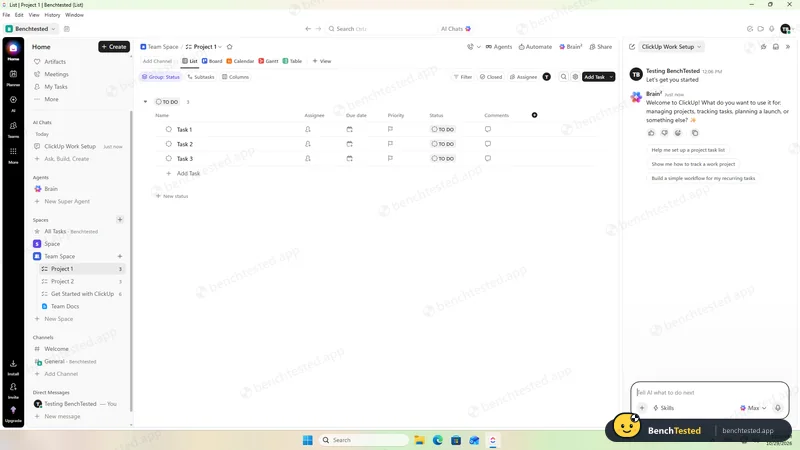Click the Upgrade icon in the left rail
Image resolution: width=800 pixels, height=450 pixels.
[x=13, y=413]
